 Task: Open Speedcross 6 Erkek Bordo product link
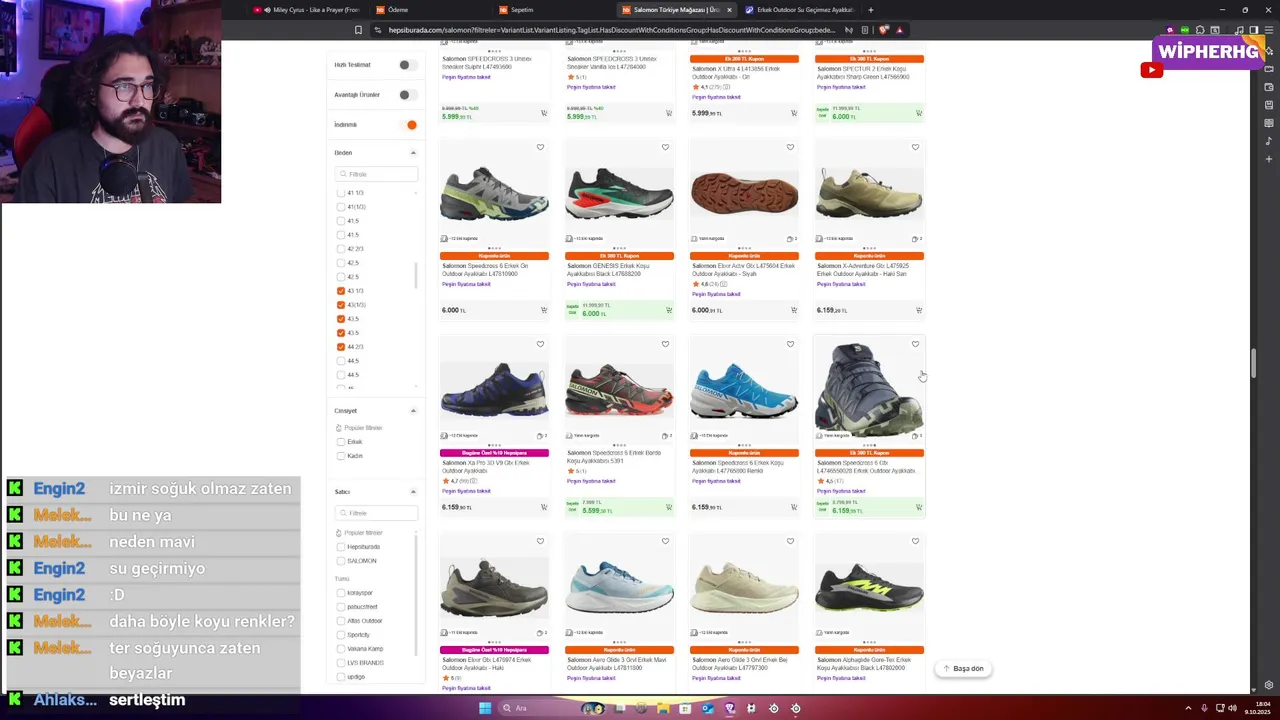tap(614, 457)
